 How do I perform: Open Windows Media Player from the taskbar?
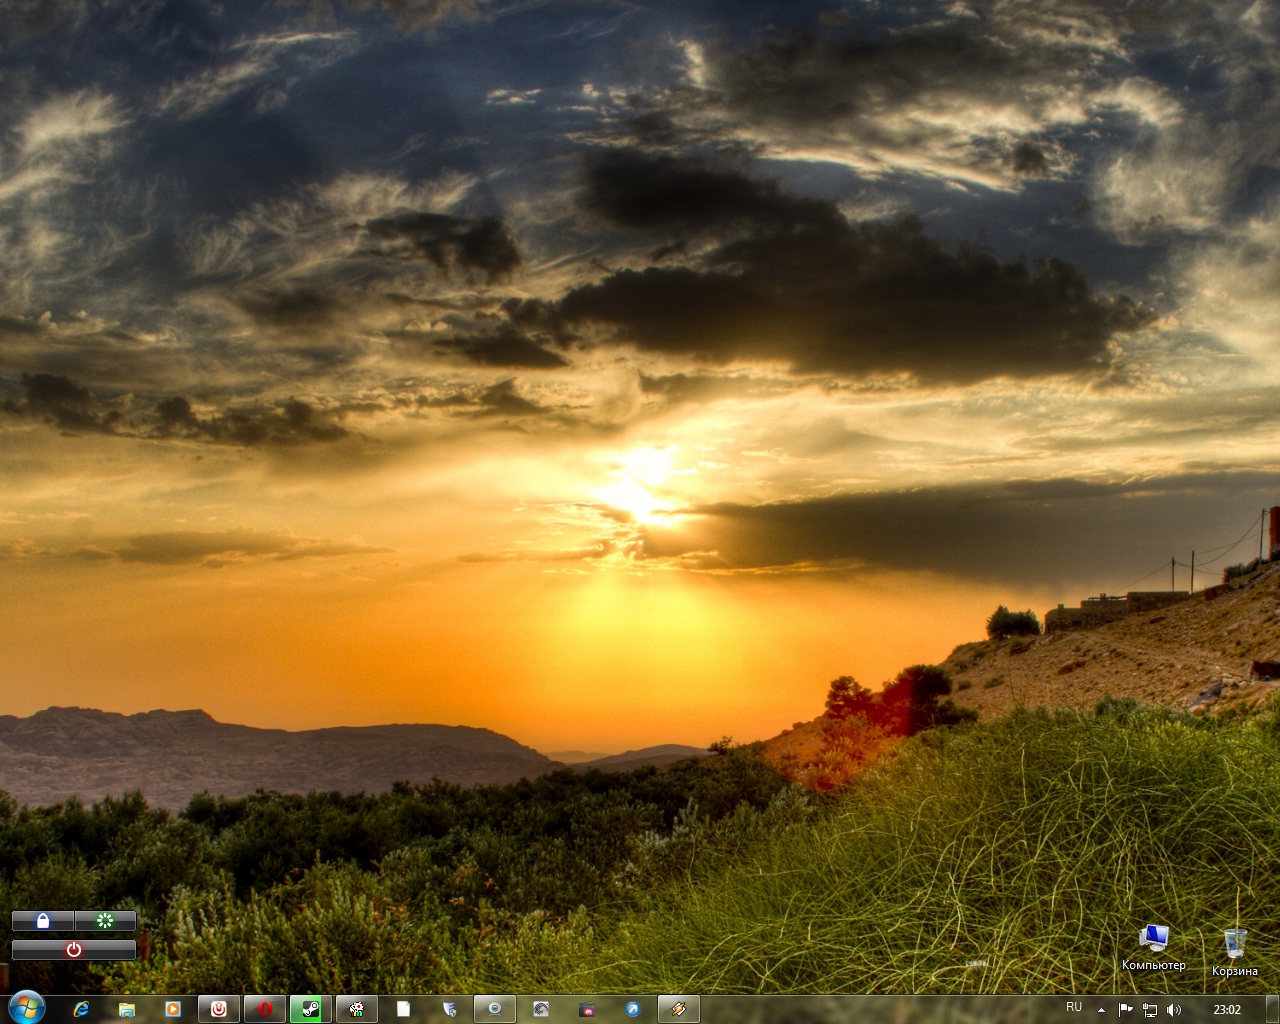(173, 1009)
